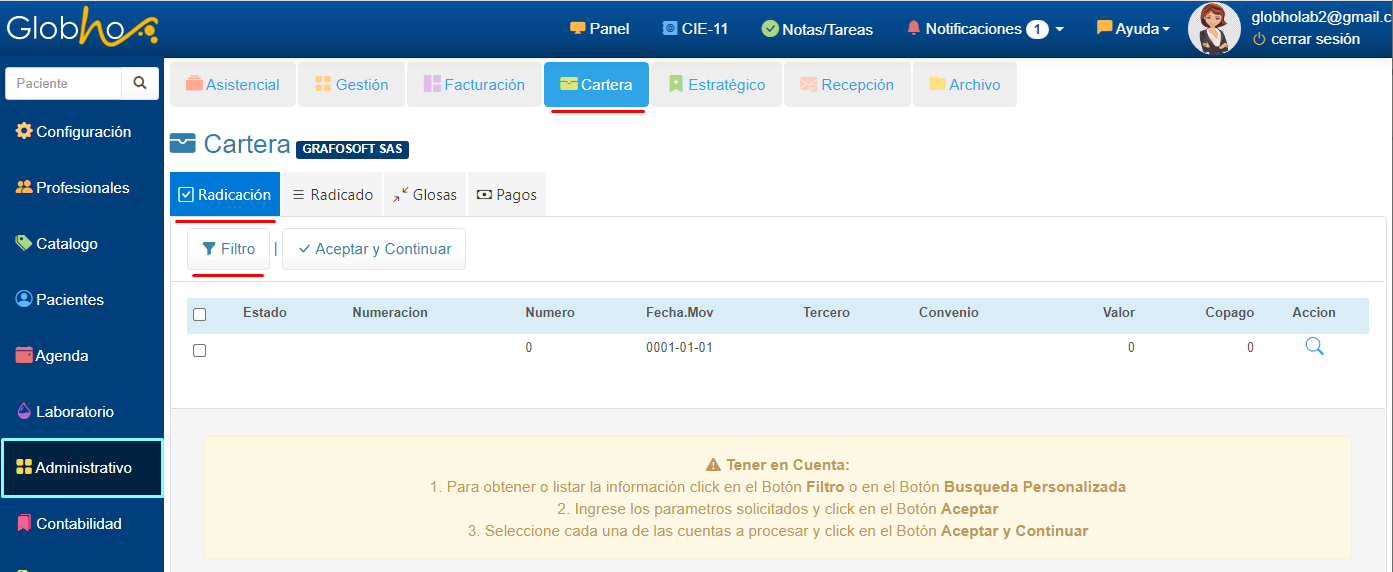
Task: Check the select-all checkbox in table header
Action: [x=200, y=314]
